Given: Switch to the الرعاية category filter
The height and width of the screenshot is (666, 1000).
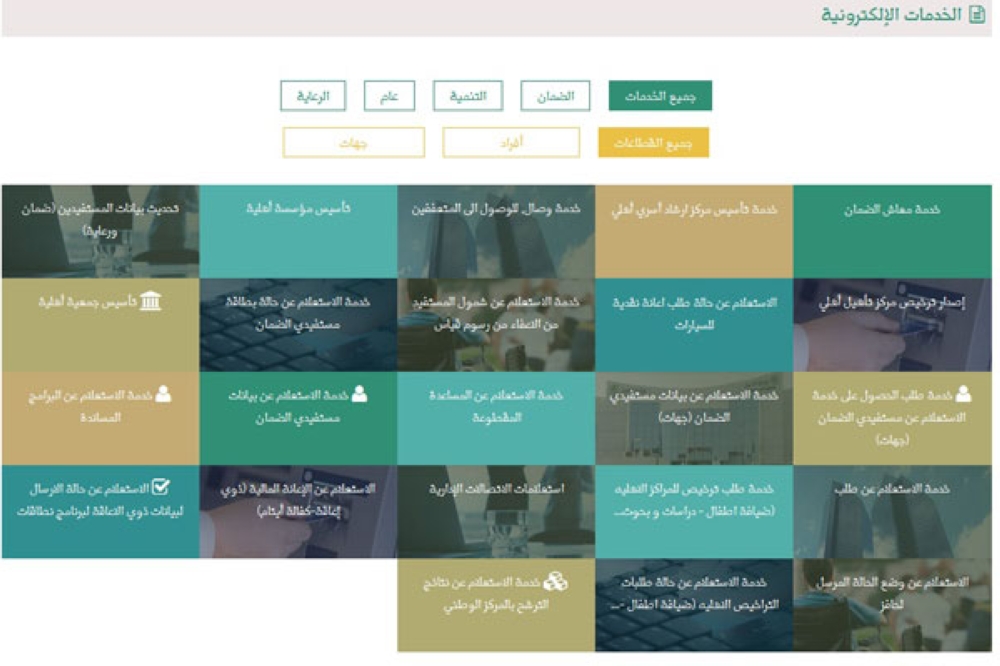Looking at the screenshot, I should point(312,96).
